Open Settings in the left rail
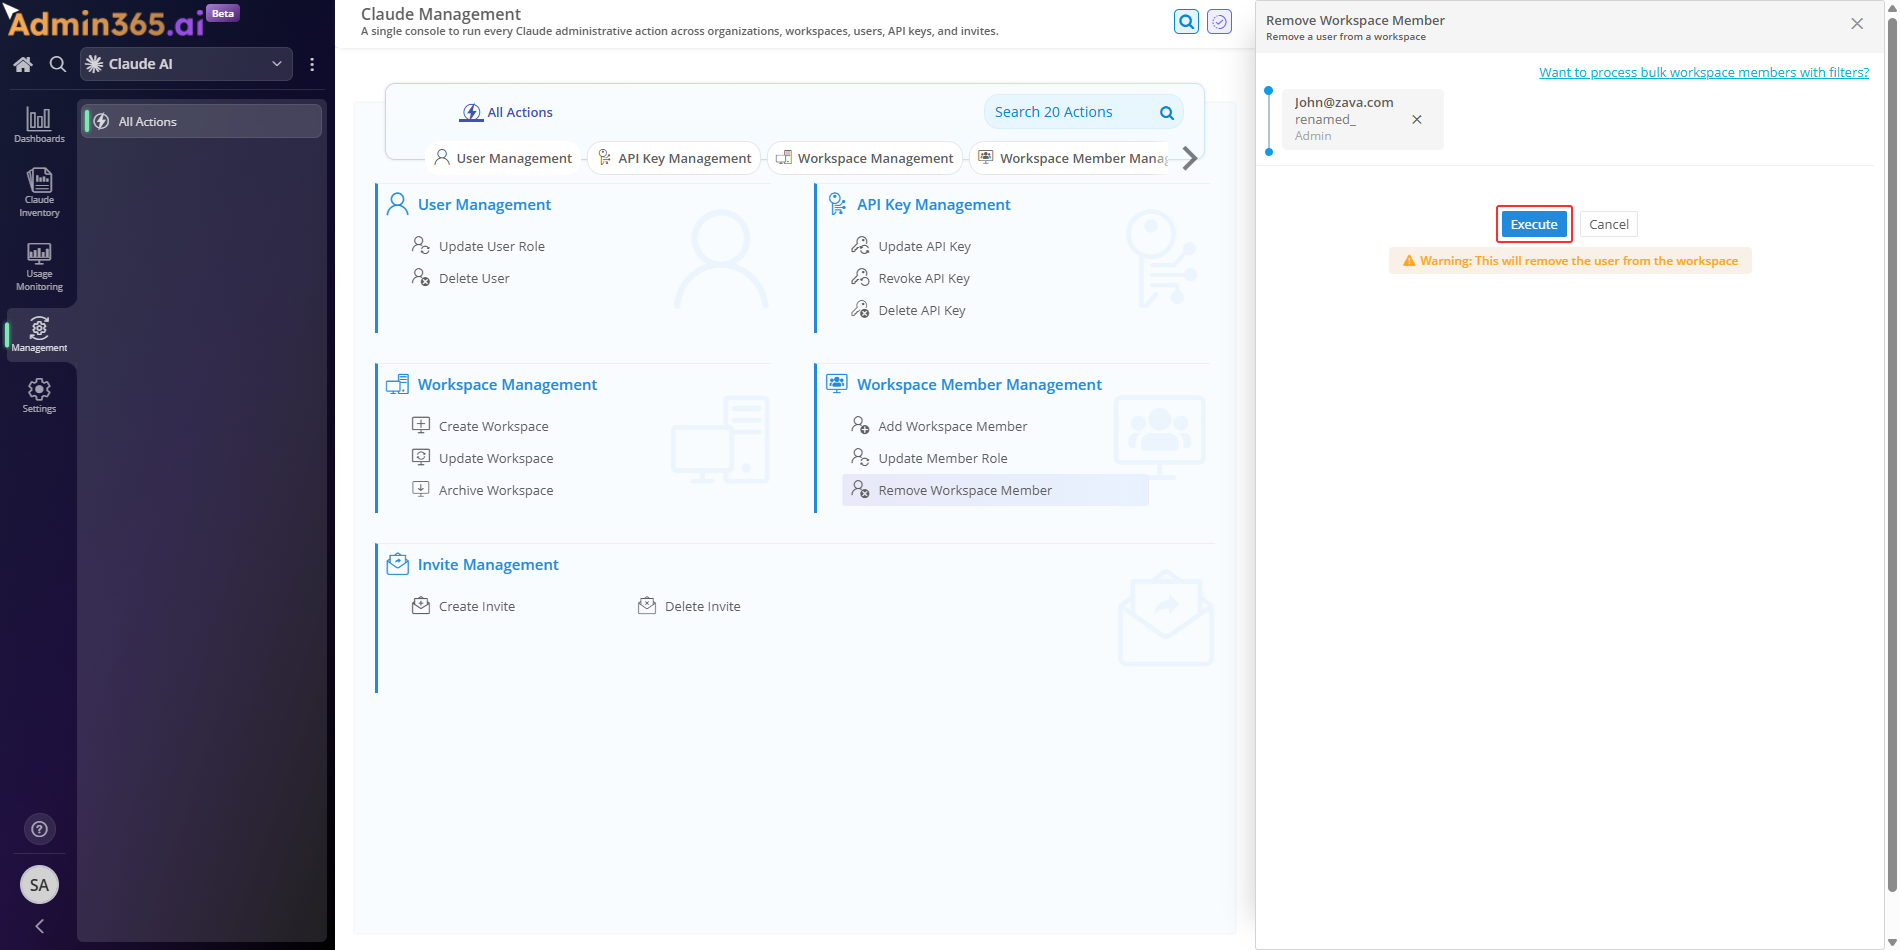 pos(39,395)
